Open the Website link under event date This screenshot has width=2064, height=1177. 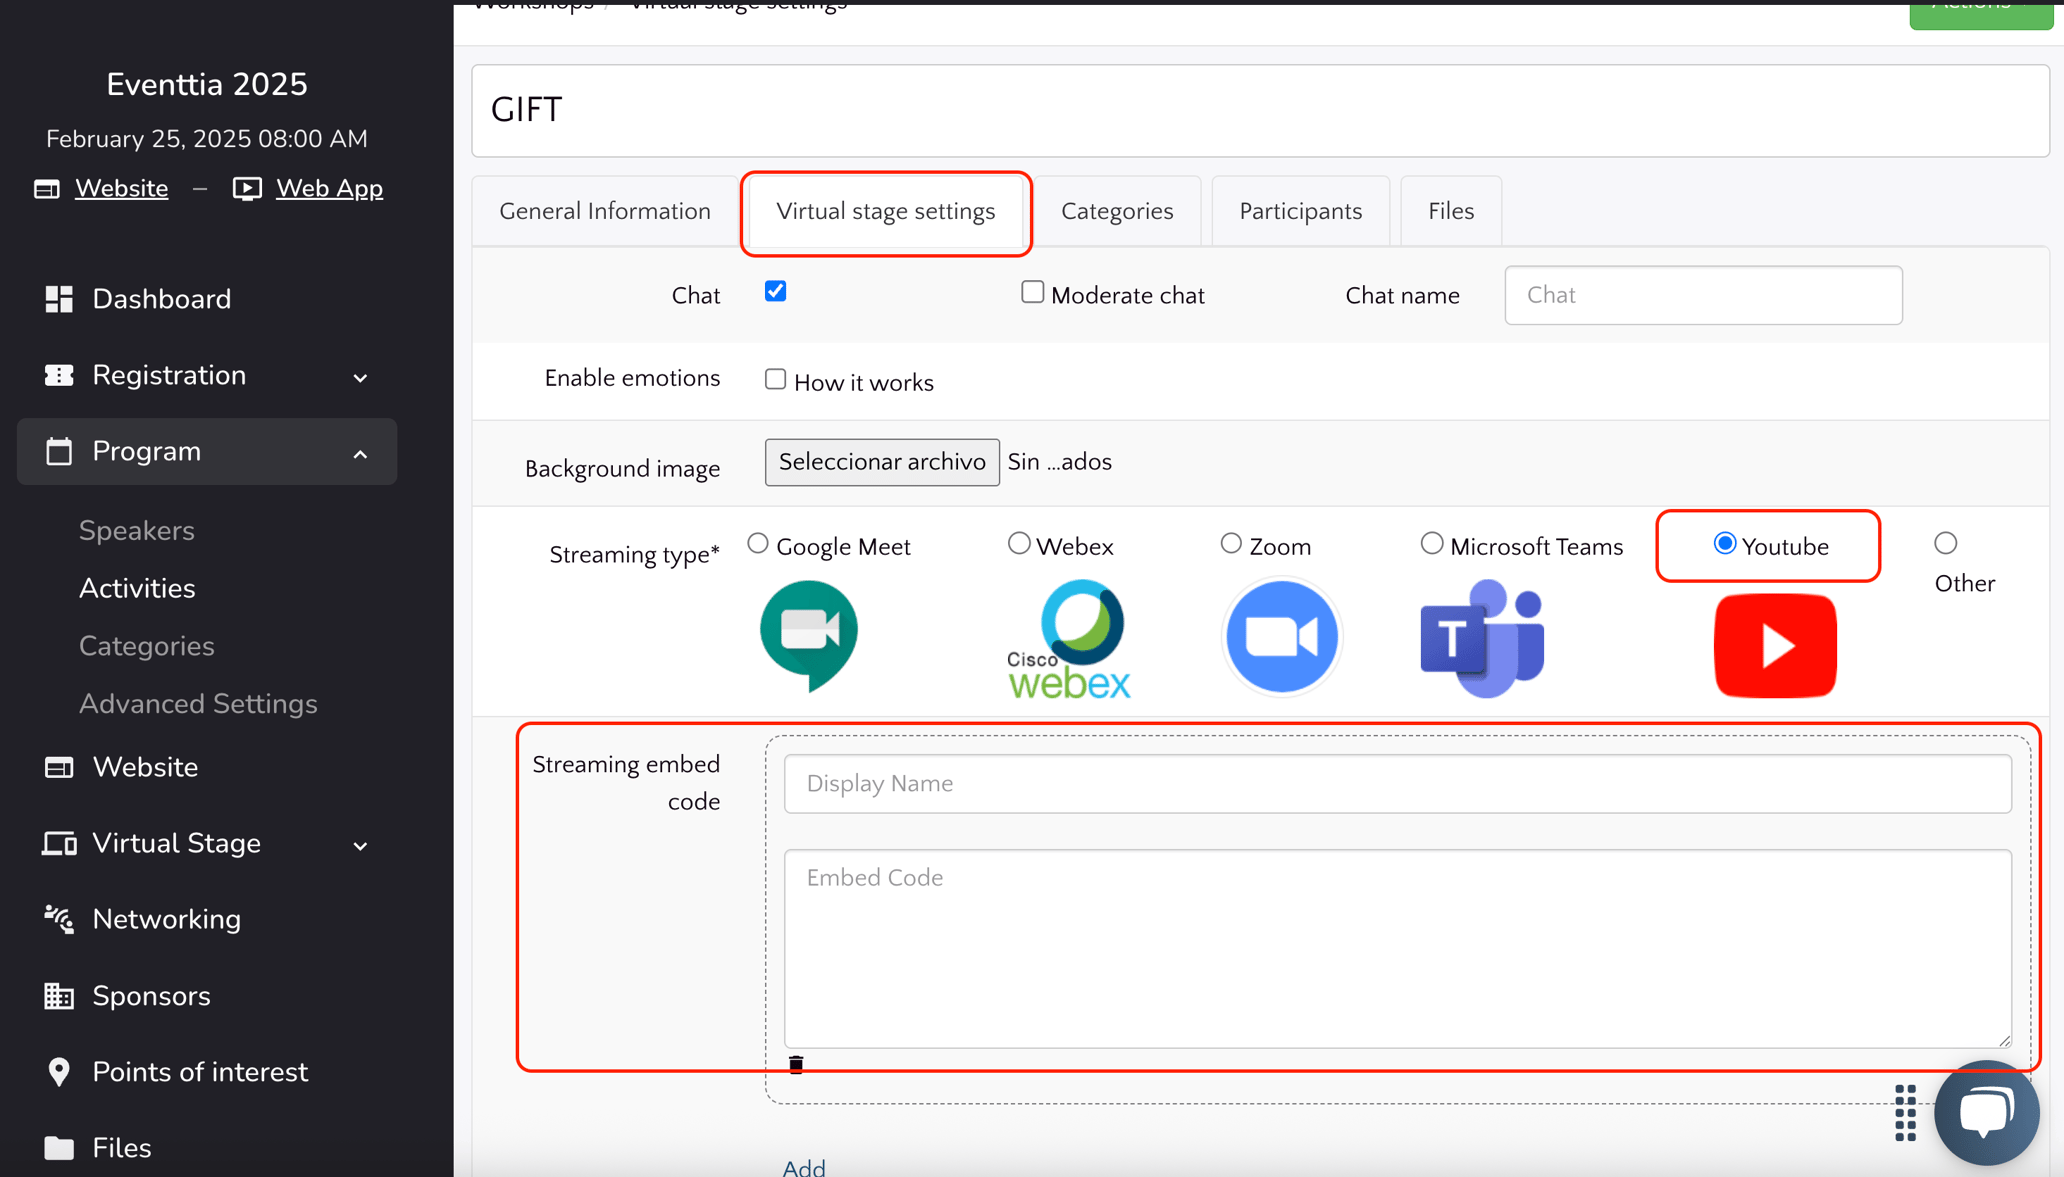(x=121, y=188)
